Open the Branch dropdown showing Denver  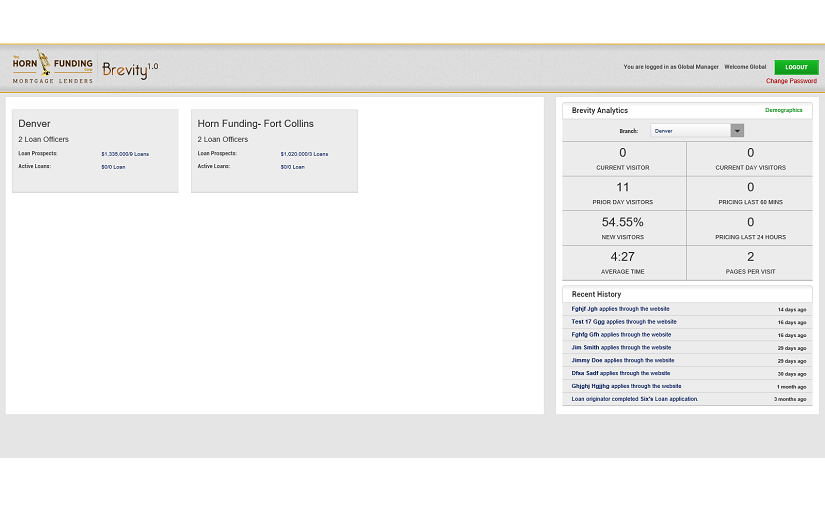[697, 130]
